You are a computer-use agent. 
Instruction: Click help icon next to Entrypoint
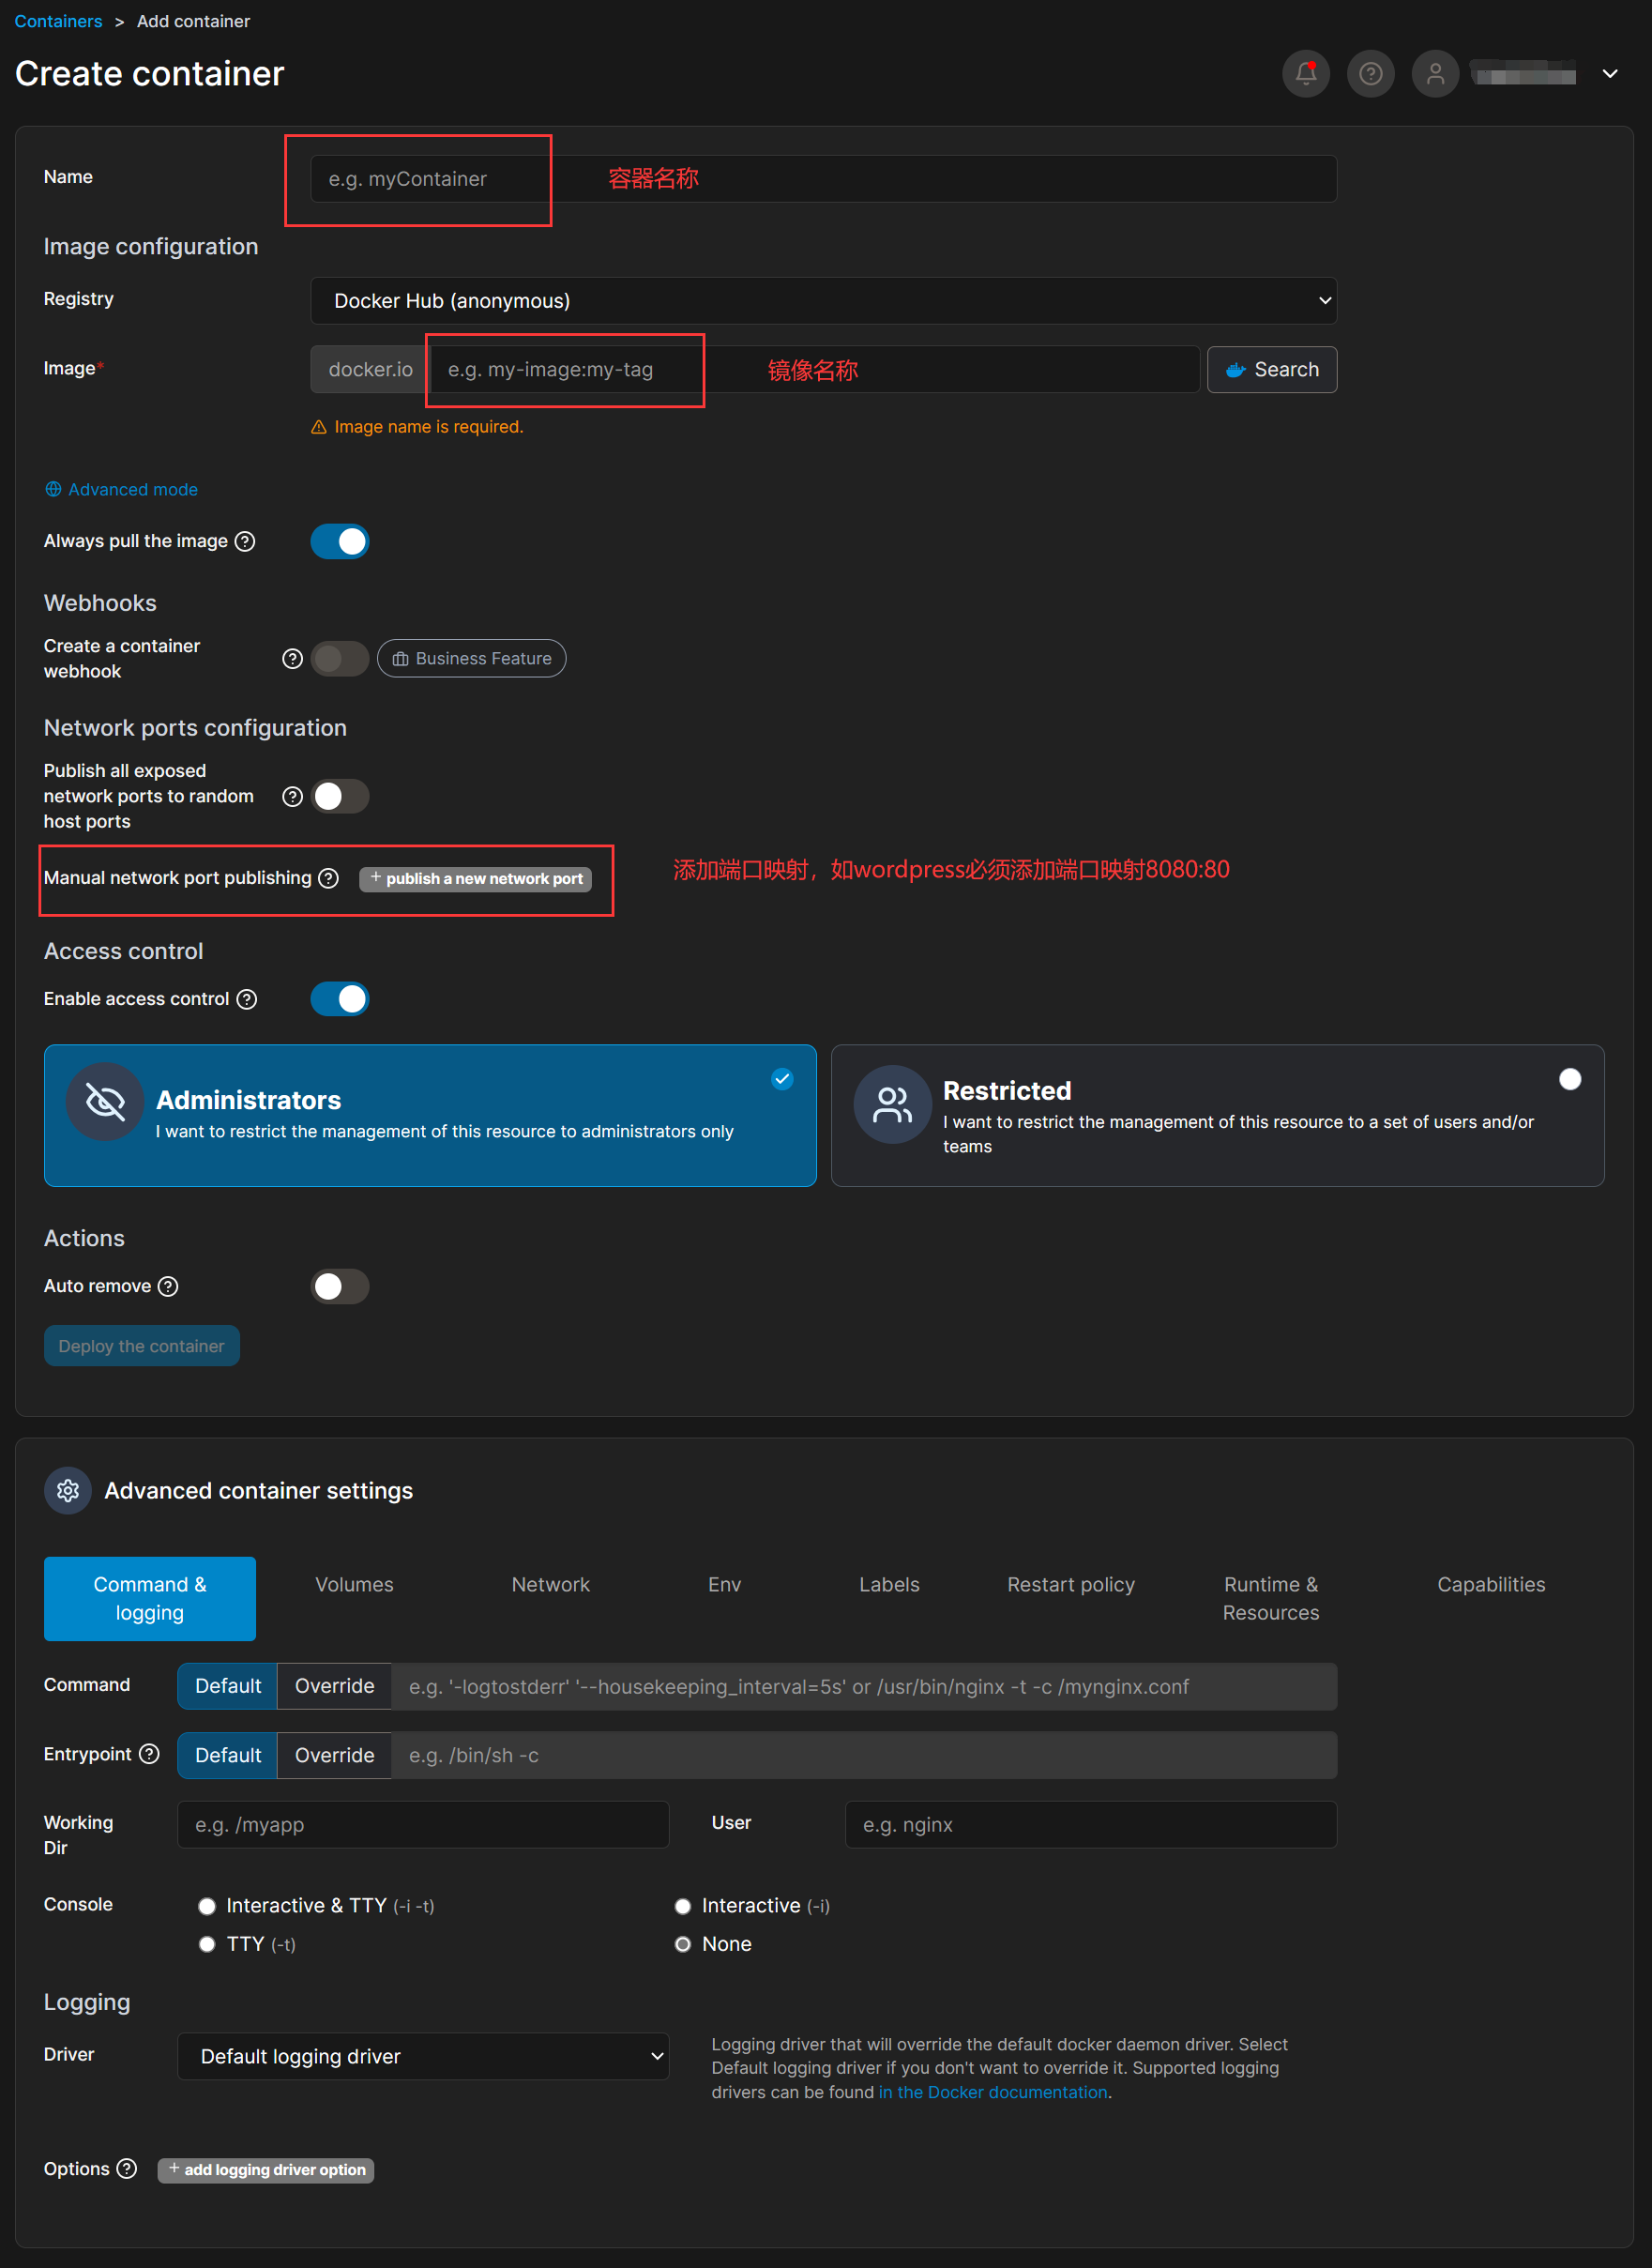click(x=149, y=1754)
